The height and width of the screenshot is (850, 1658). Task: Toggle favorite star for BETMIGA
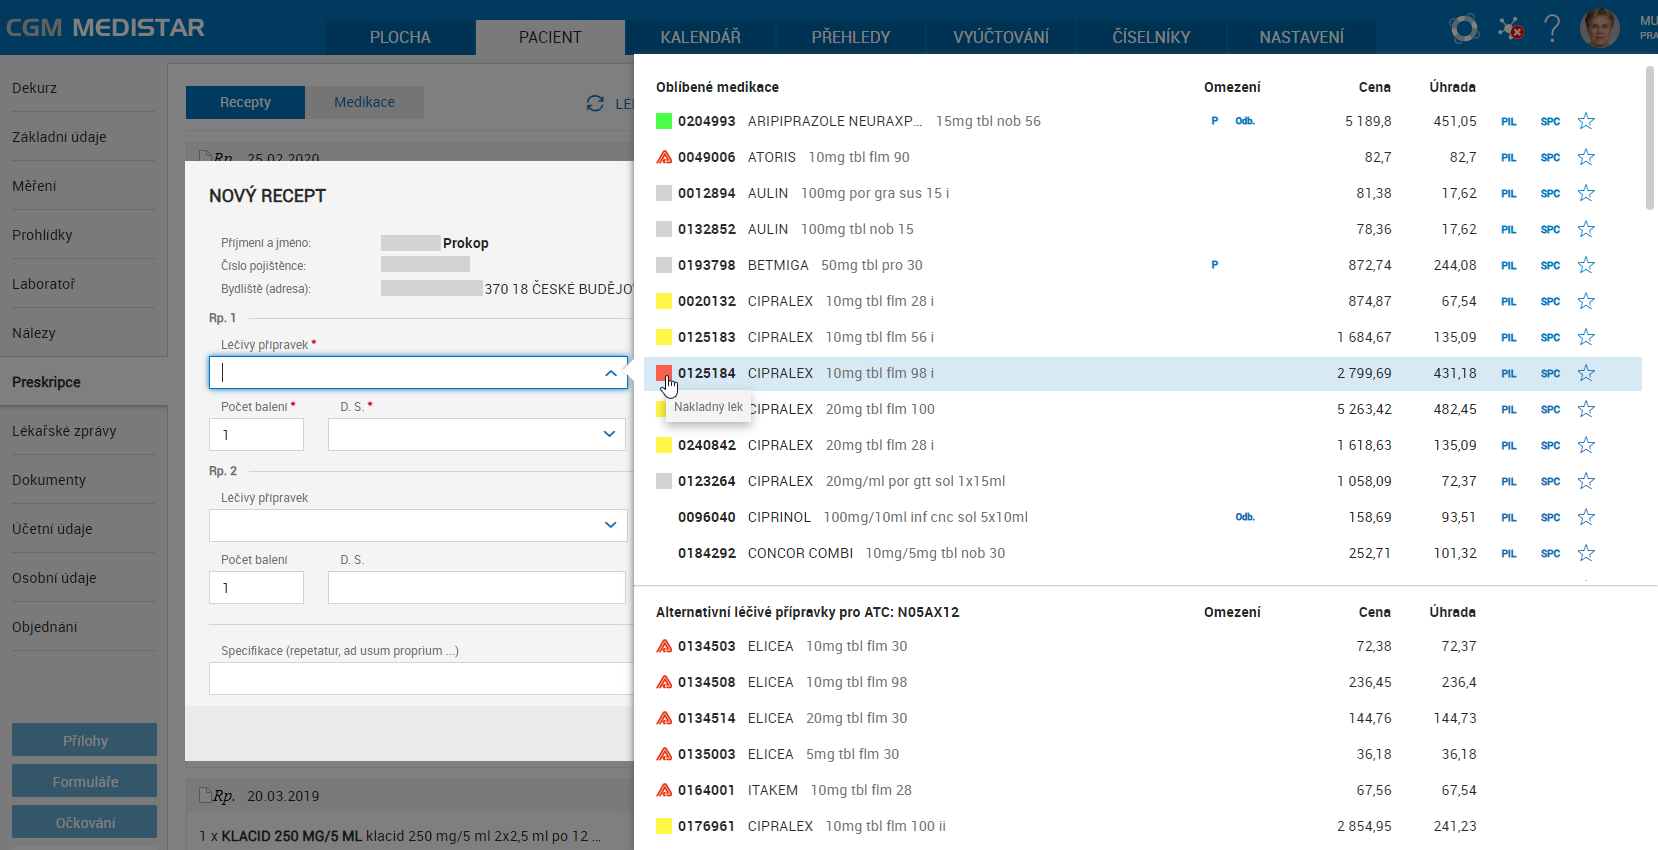point(1586,265)
